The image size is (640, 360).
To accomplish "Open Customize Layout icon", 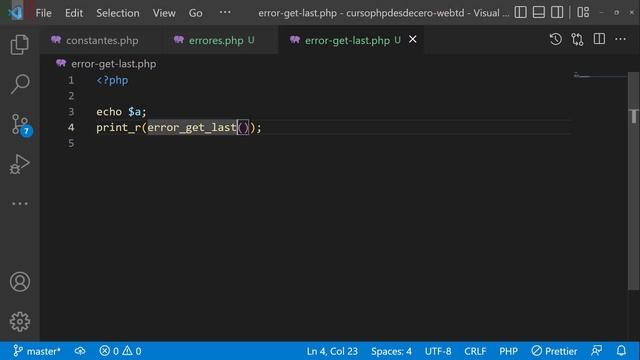I will [583, 12].
